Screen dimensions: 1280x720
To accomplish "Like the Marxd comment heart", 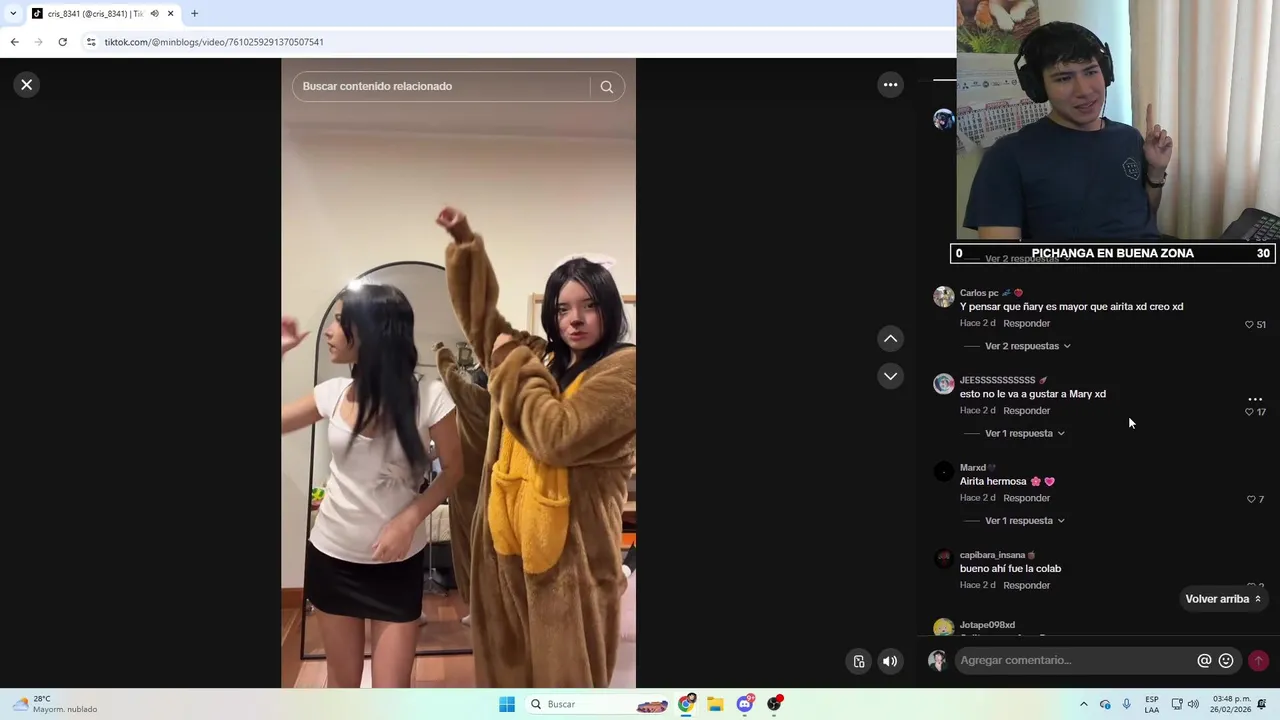I will pos(1251,499).
